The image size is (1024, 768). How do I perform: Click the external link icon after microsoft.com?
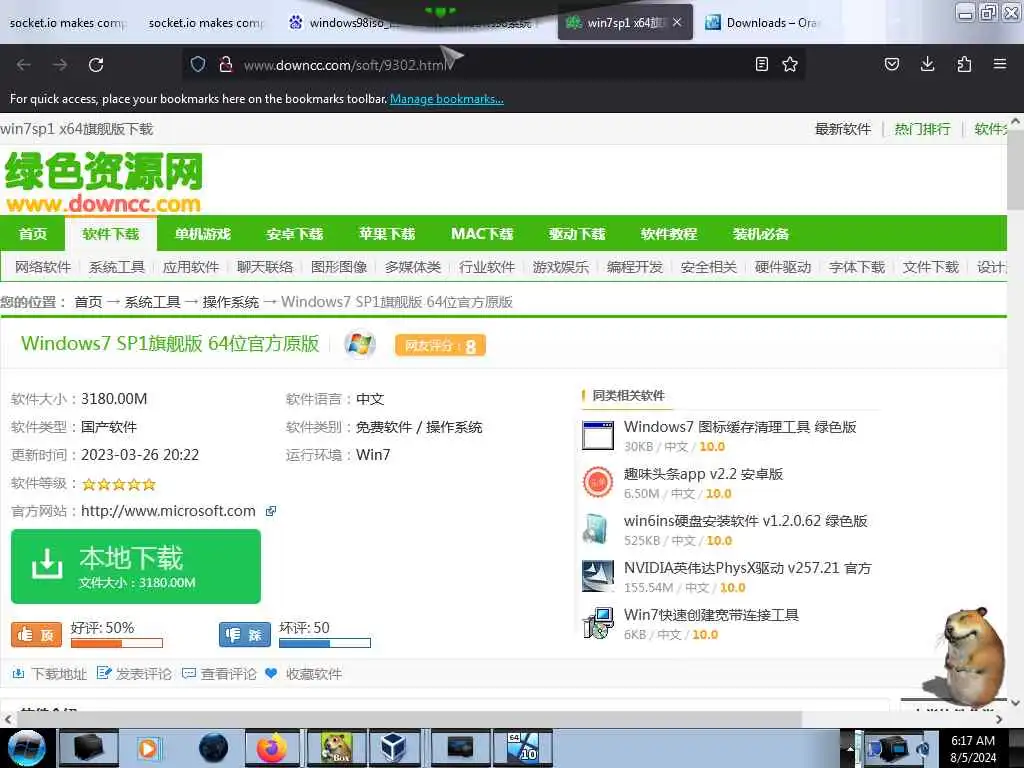point(271,511)
